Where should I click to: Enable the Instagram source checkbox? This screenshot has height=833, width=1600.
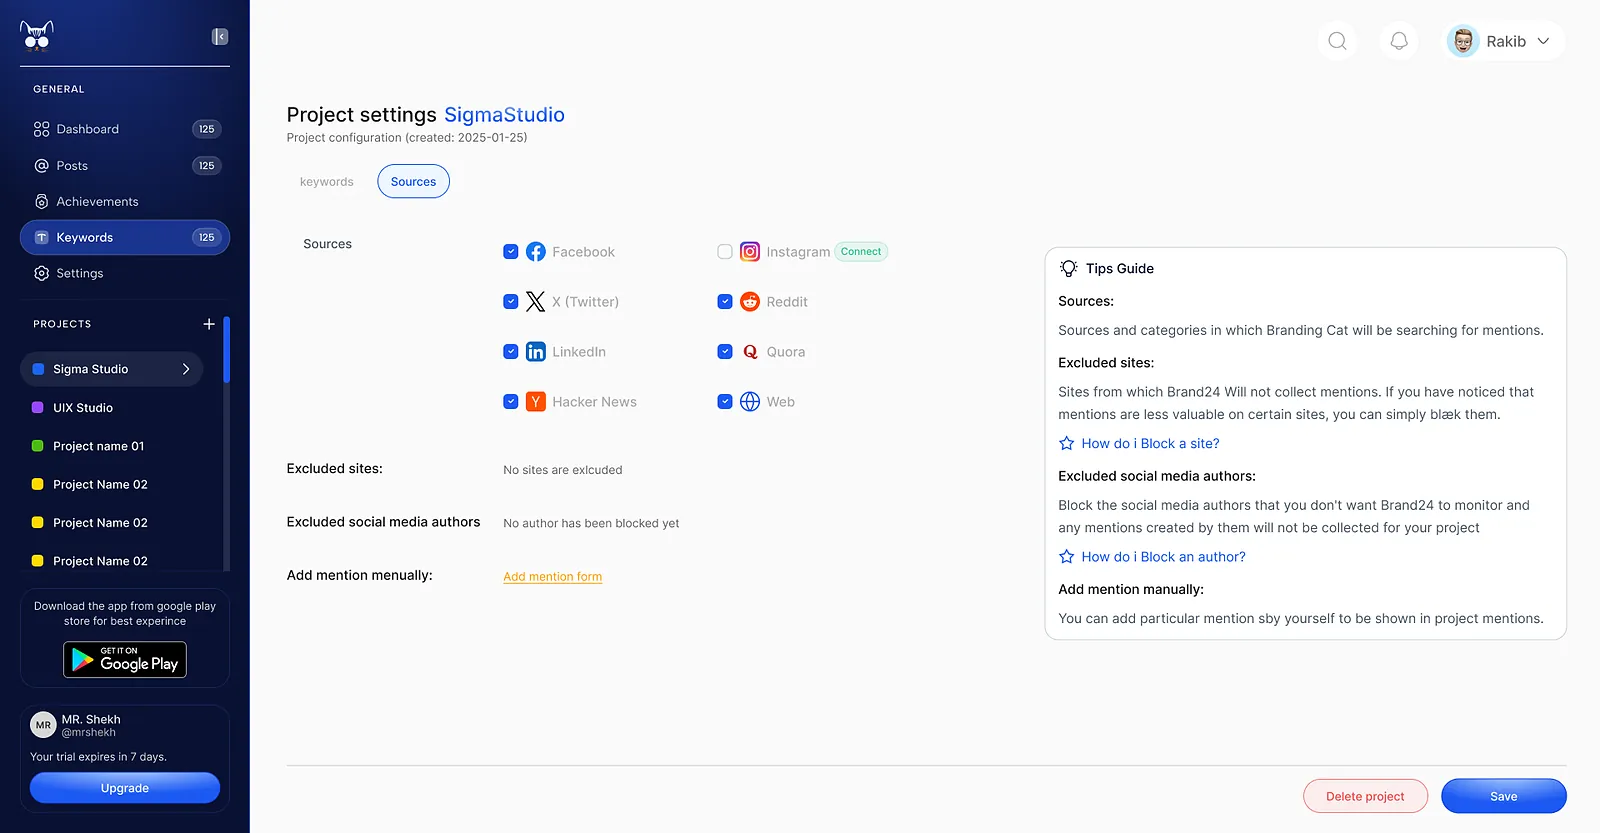(725, 252)
